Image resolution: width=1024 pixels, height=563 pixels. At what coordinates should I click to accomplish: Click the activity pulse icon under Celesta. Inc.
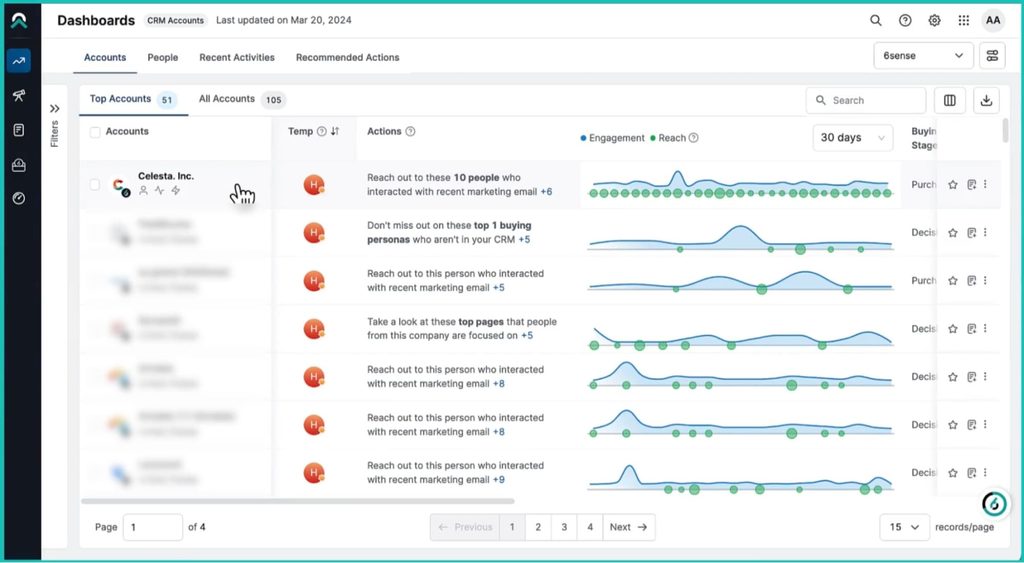tap(159, 191)
